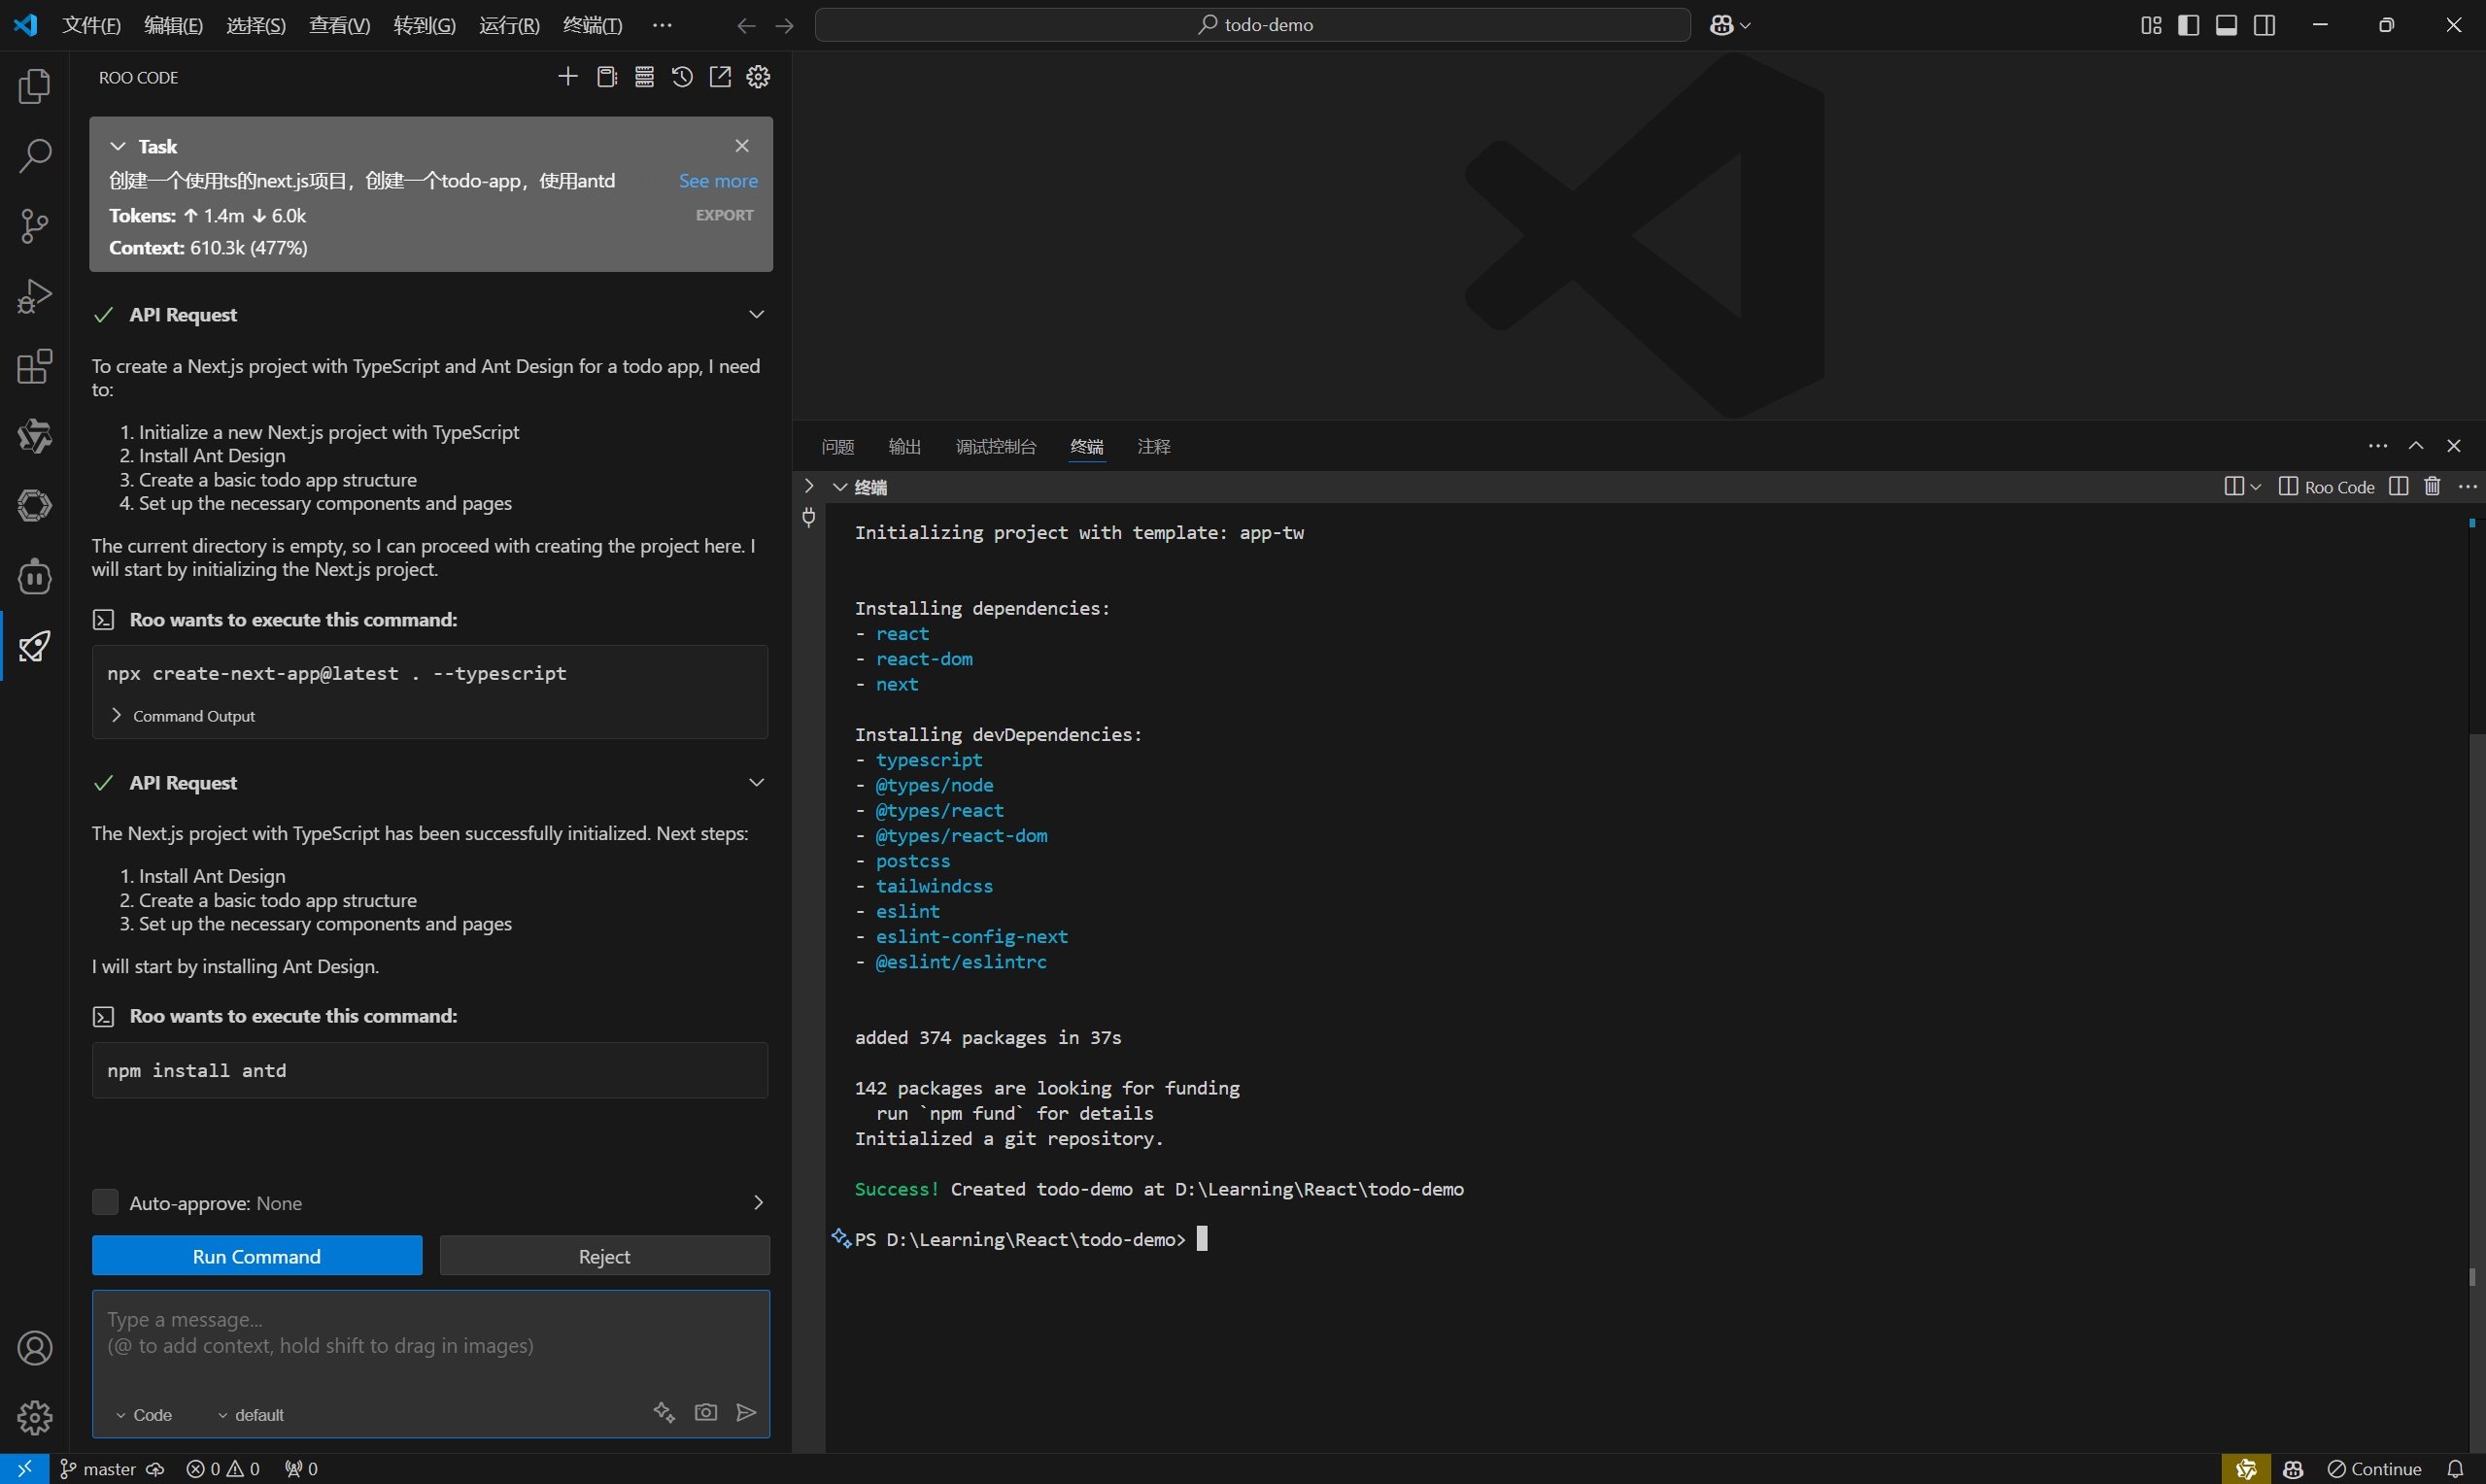2486x1484 pixels.
Task: Open the Code mode dropdown
Action: 144,1414
